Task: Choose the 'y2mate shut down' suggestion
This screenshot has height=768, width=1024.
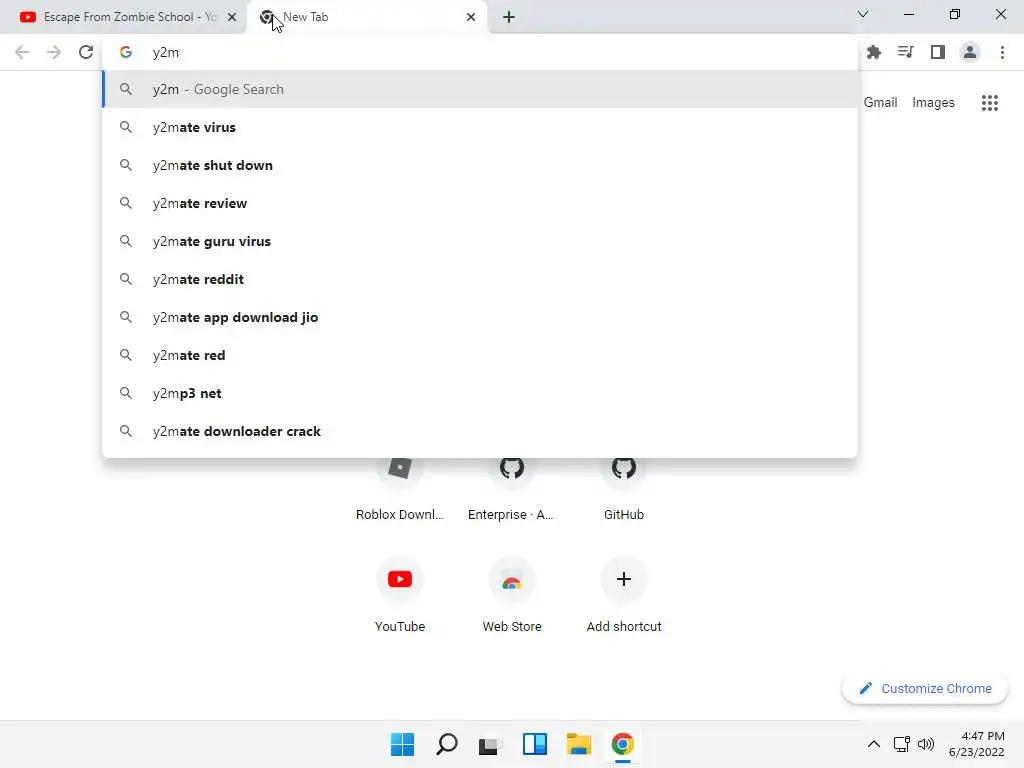Action: (x=480, y=165)
